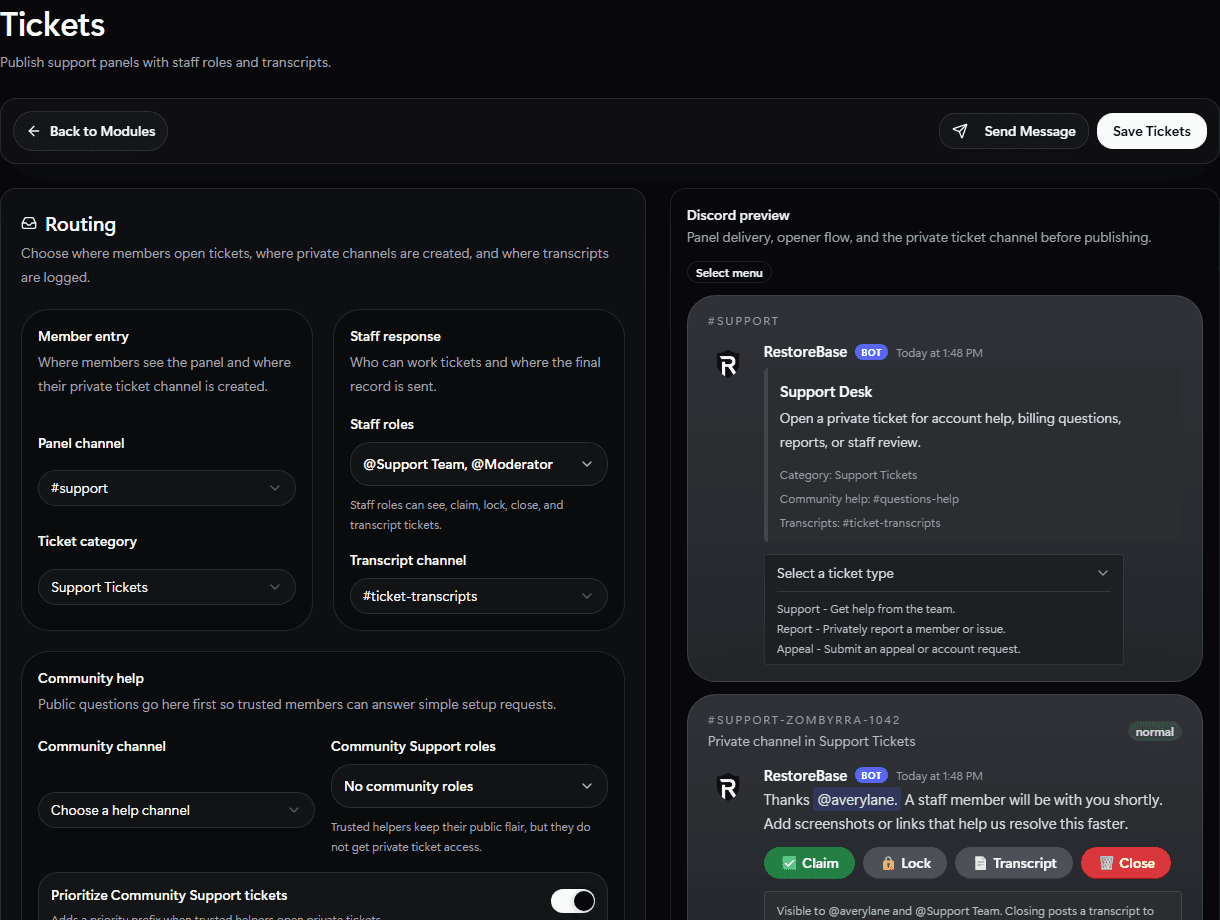The width and height of the screenshot is (1220, 920).
Task: Open the Ticket category Support Tickets dropdown
Action: pyautogui.click(x=167, y=587)
